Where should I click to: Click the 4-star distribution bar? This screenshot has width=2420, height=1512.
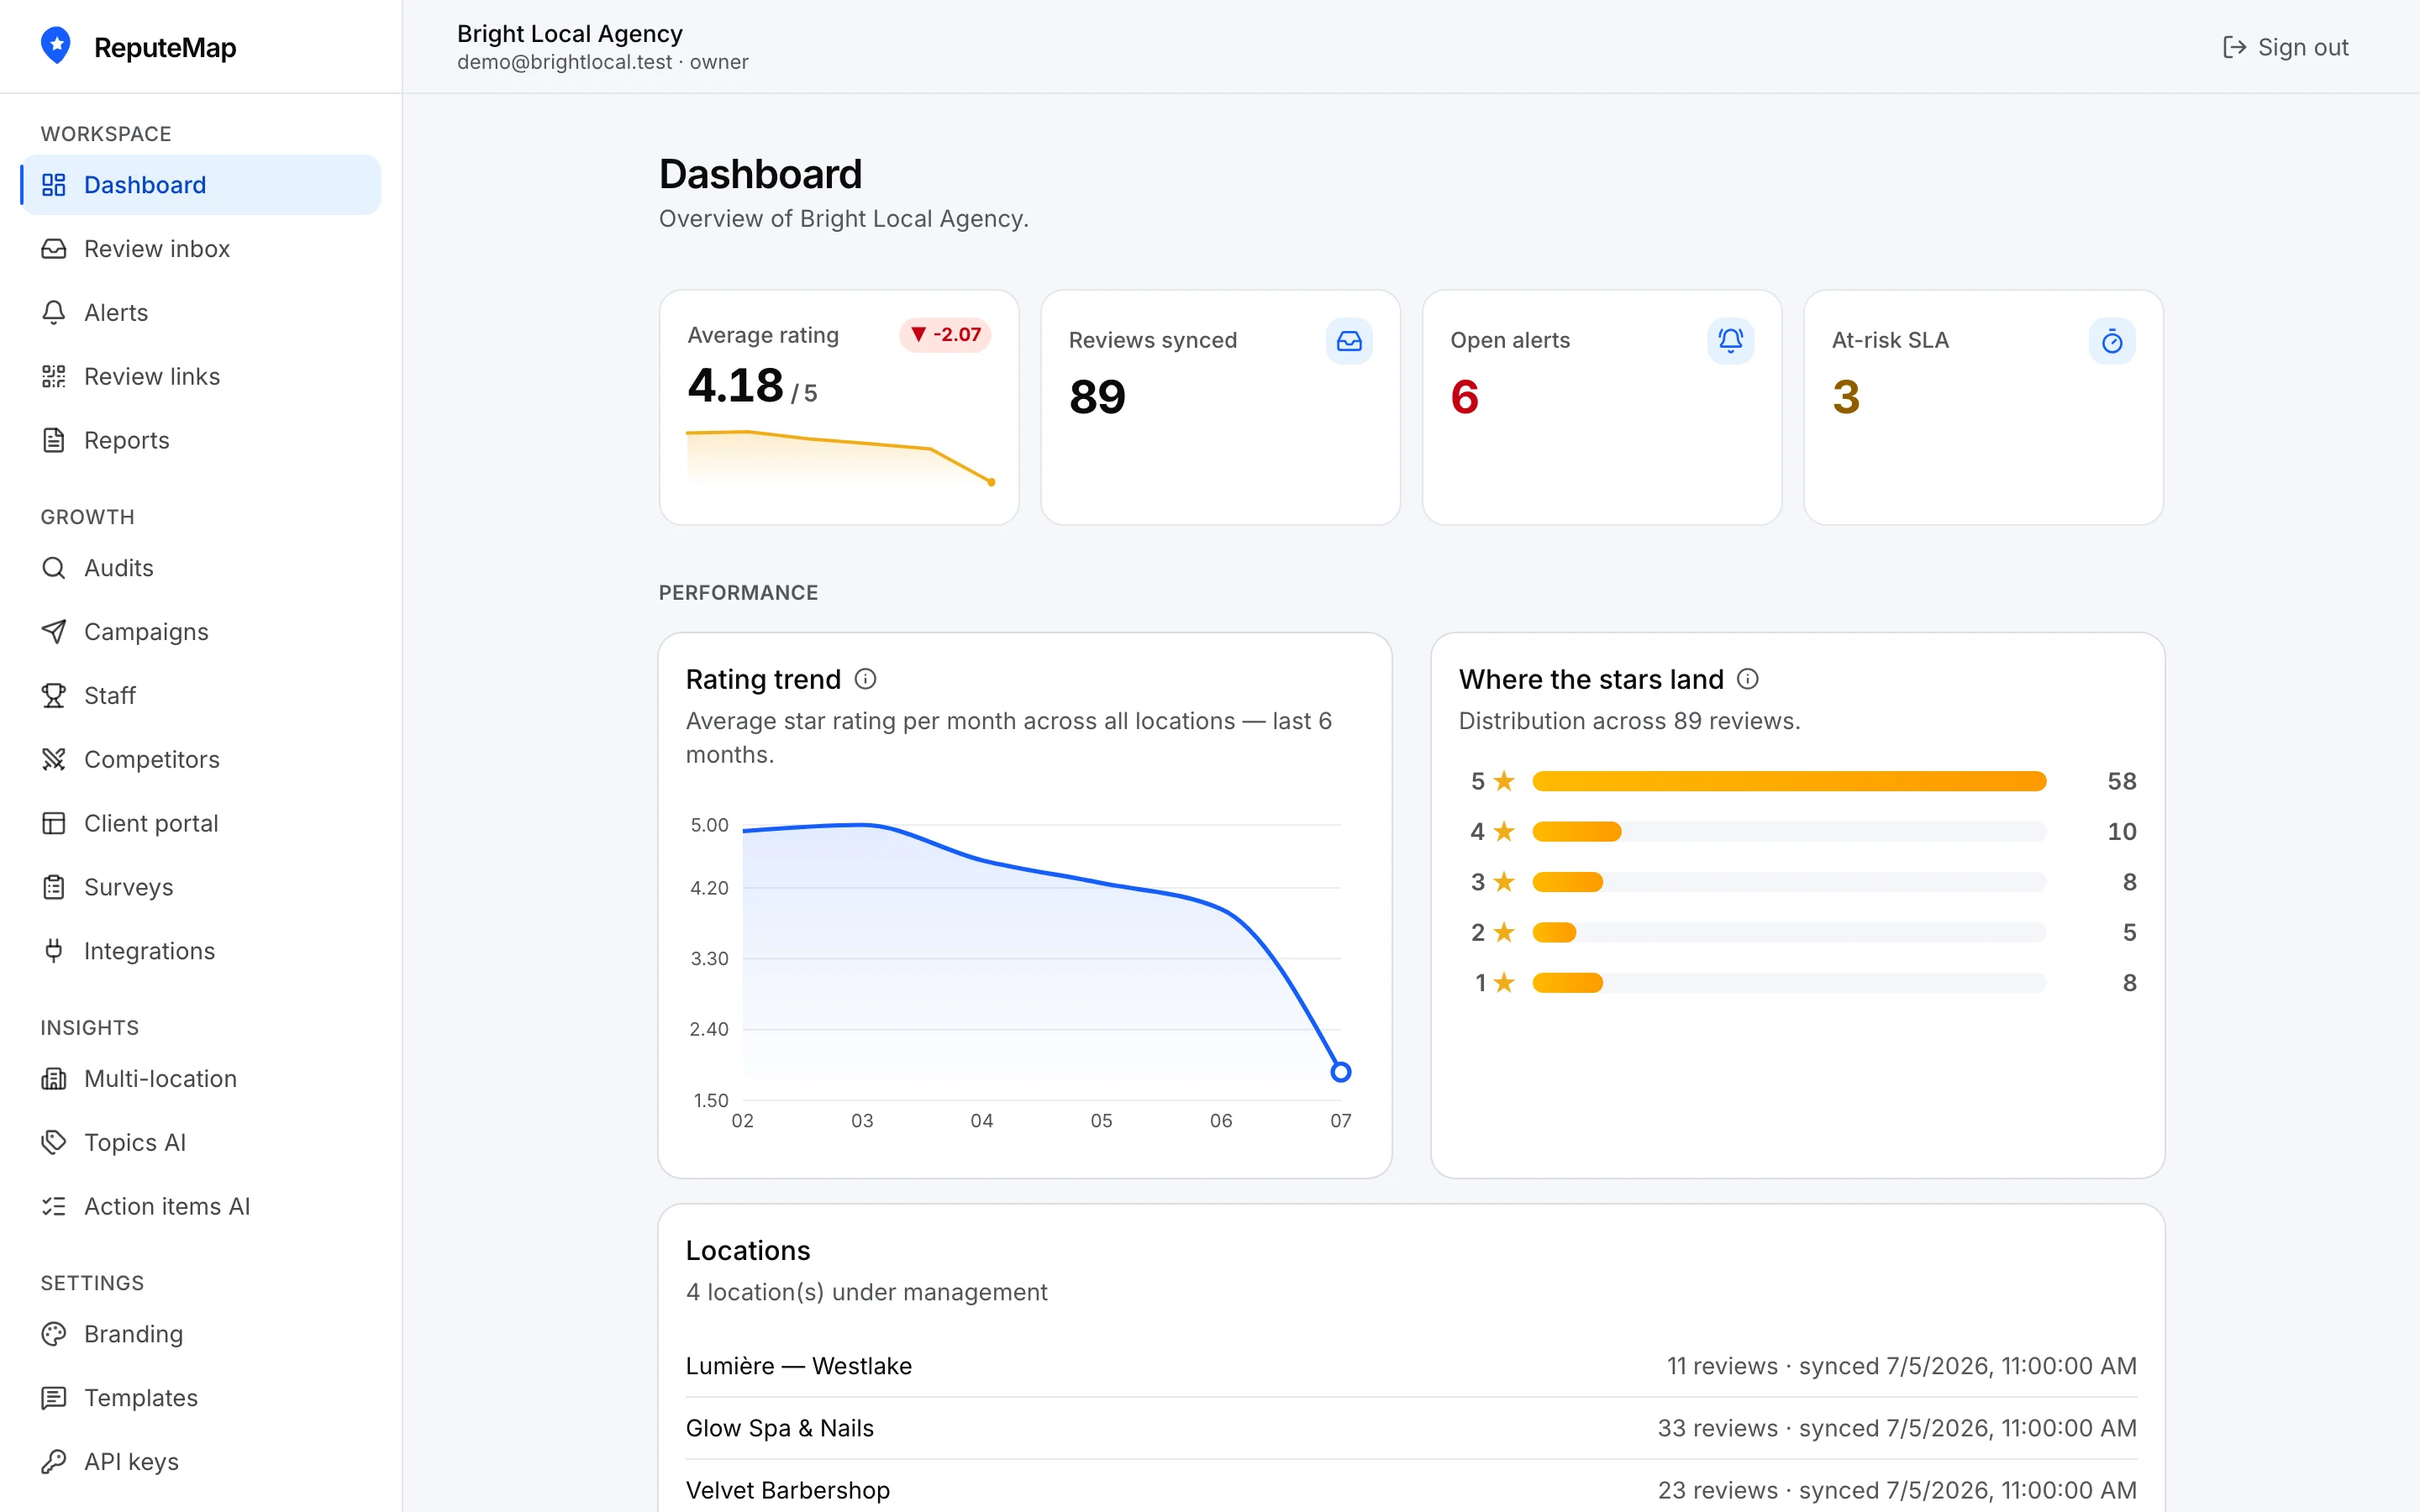point(1789,832)
